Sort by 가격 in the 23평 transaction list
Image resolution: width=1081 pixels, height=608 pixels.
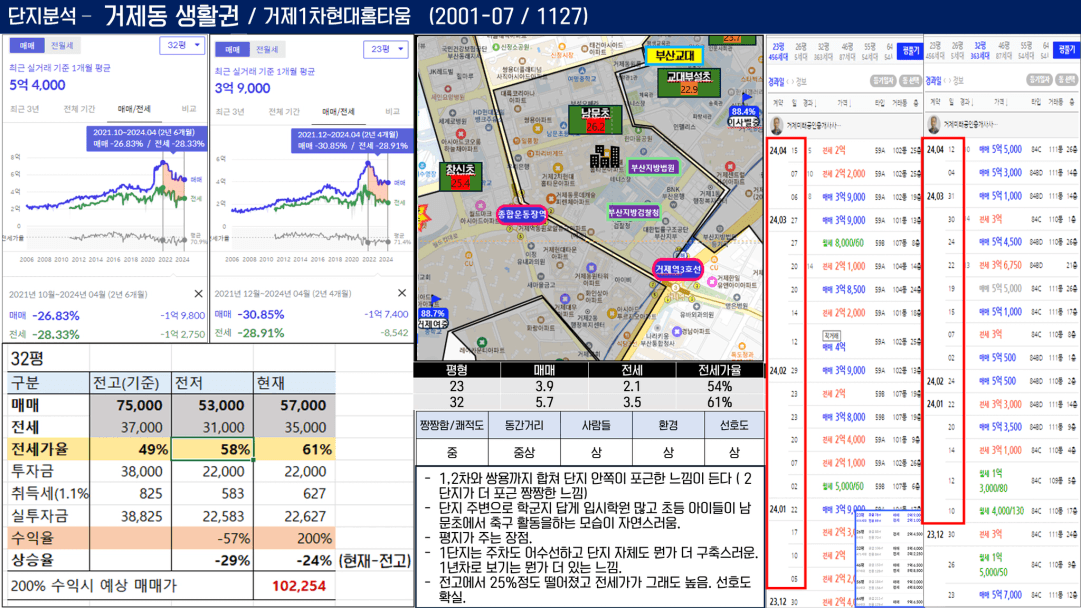point(844,103)
